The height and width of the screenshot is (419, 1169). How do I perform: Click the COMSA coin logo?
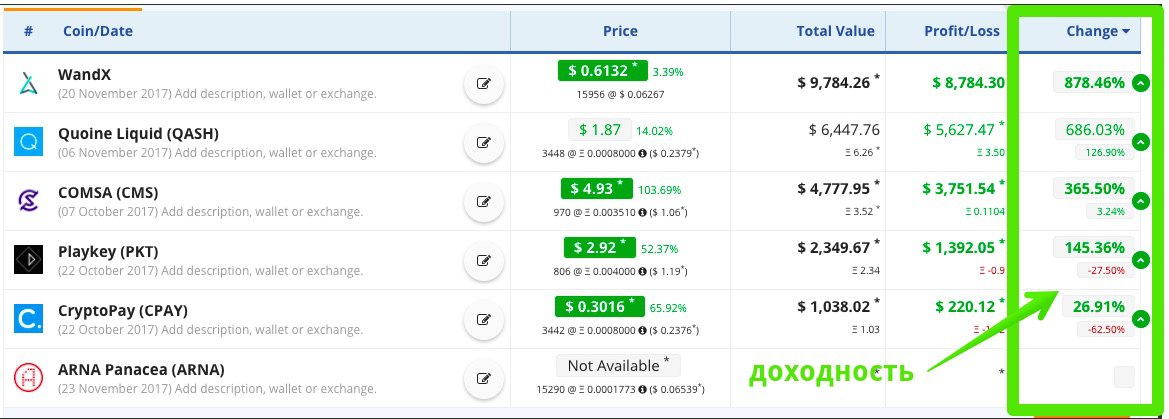click(x=29, y=201)
